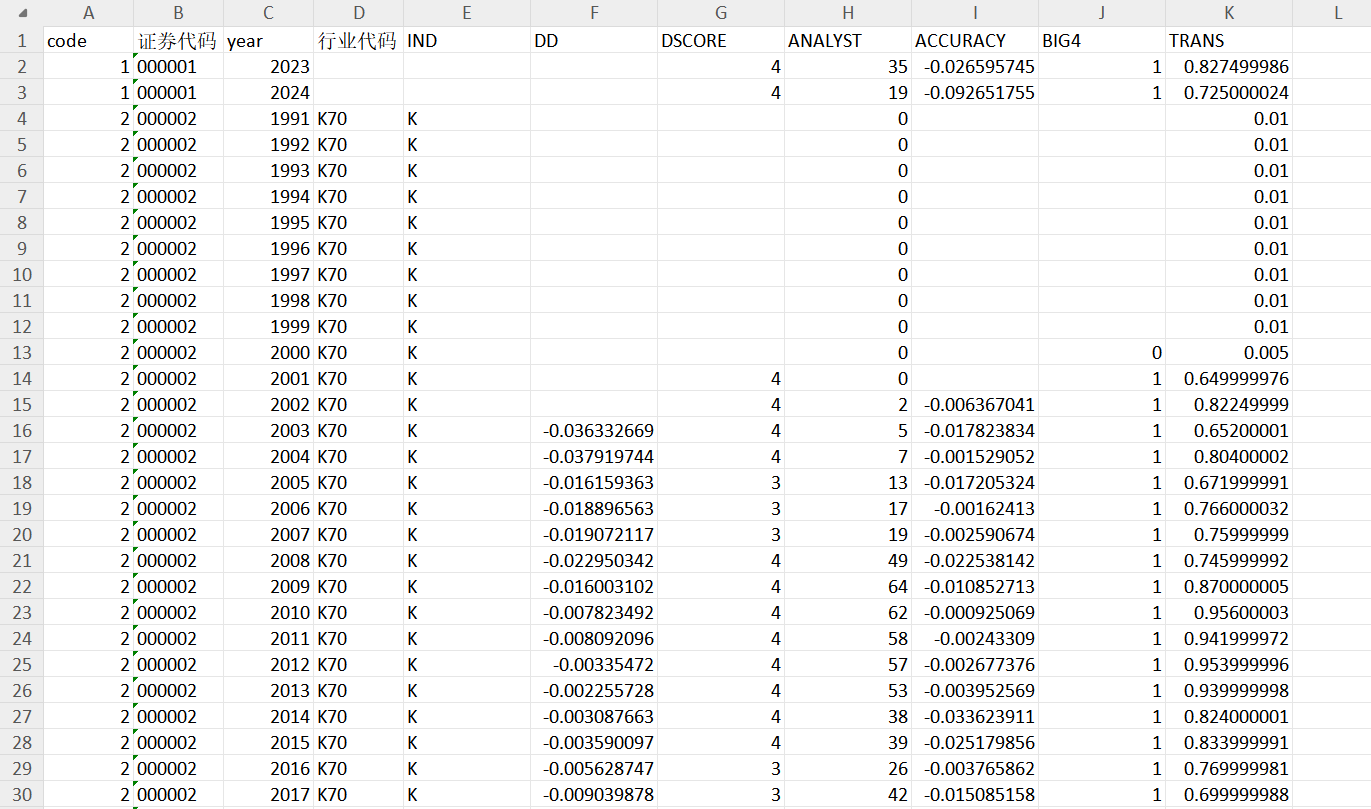The height and width of the screenshot is (809, 1371).
Task: Select column E by its header
Action: pos(467,13)
